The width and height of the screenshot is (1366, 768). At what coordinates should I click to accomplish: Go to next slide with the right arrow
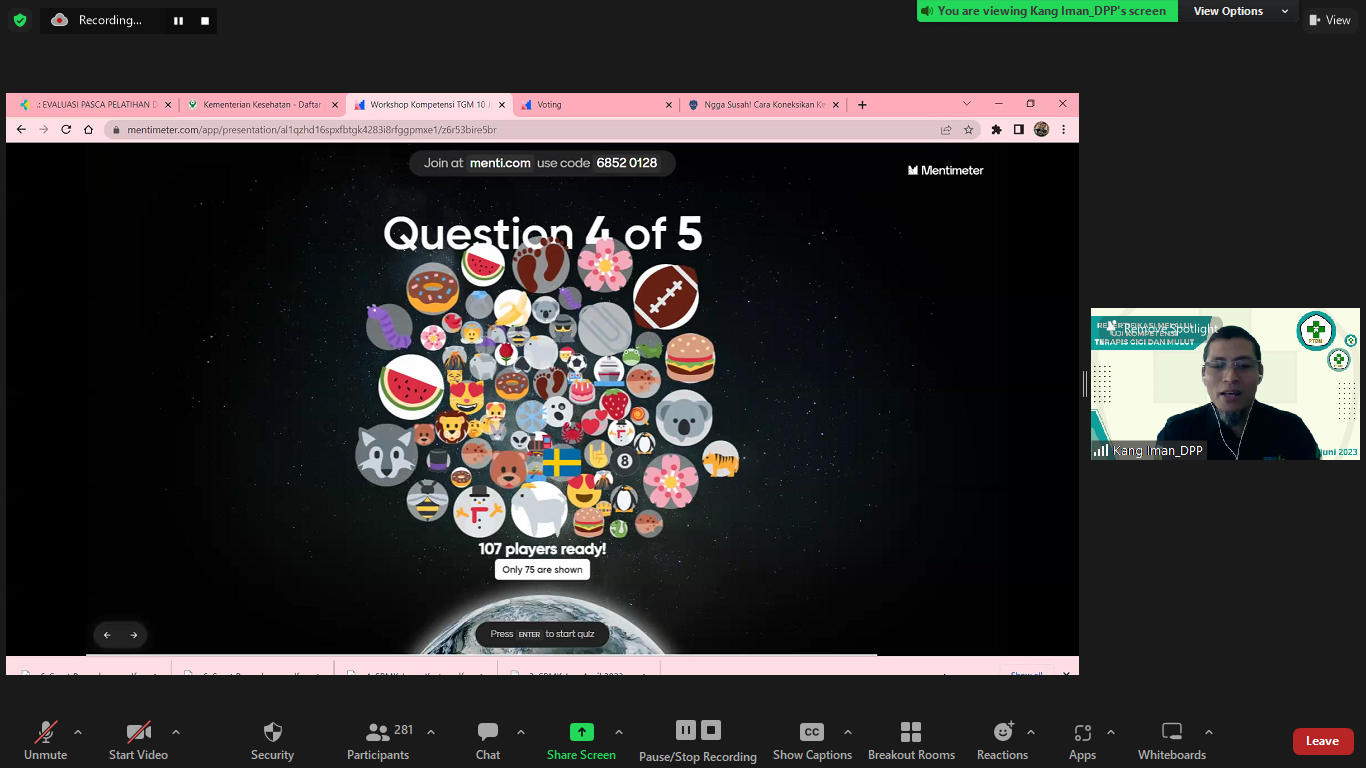click(x=134, y=635)
